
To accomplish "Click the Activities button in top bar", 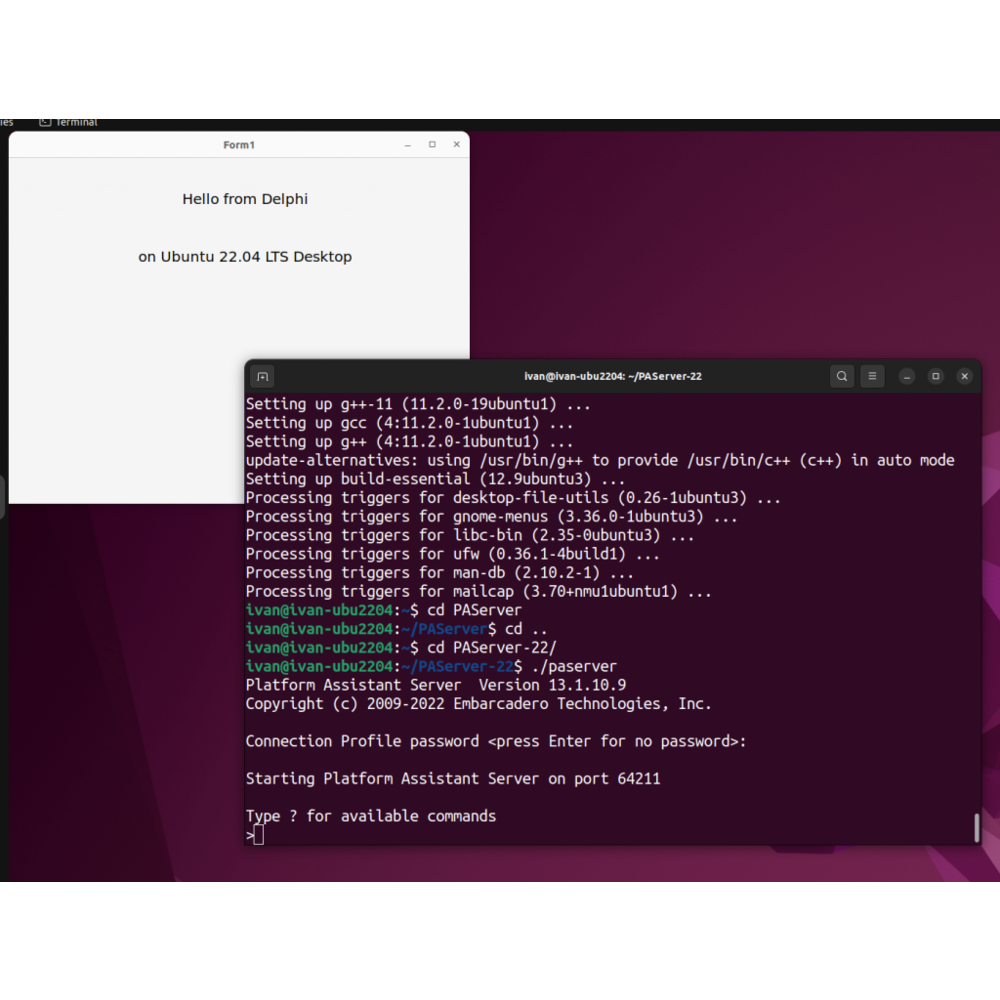I will [6, 122].
